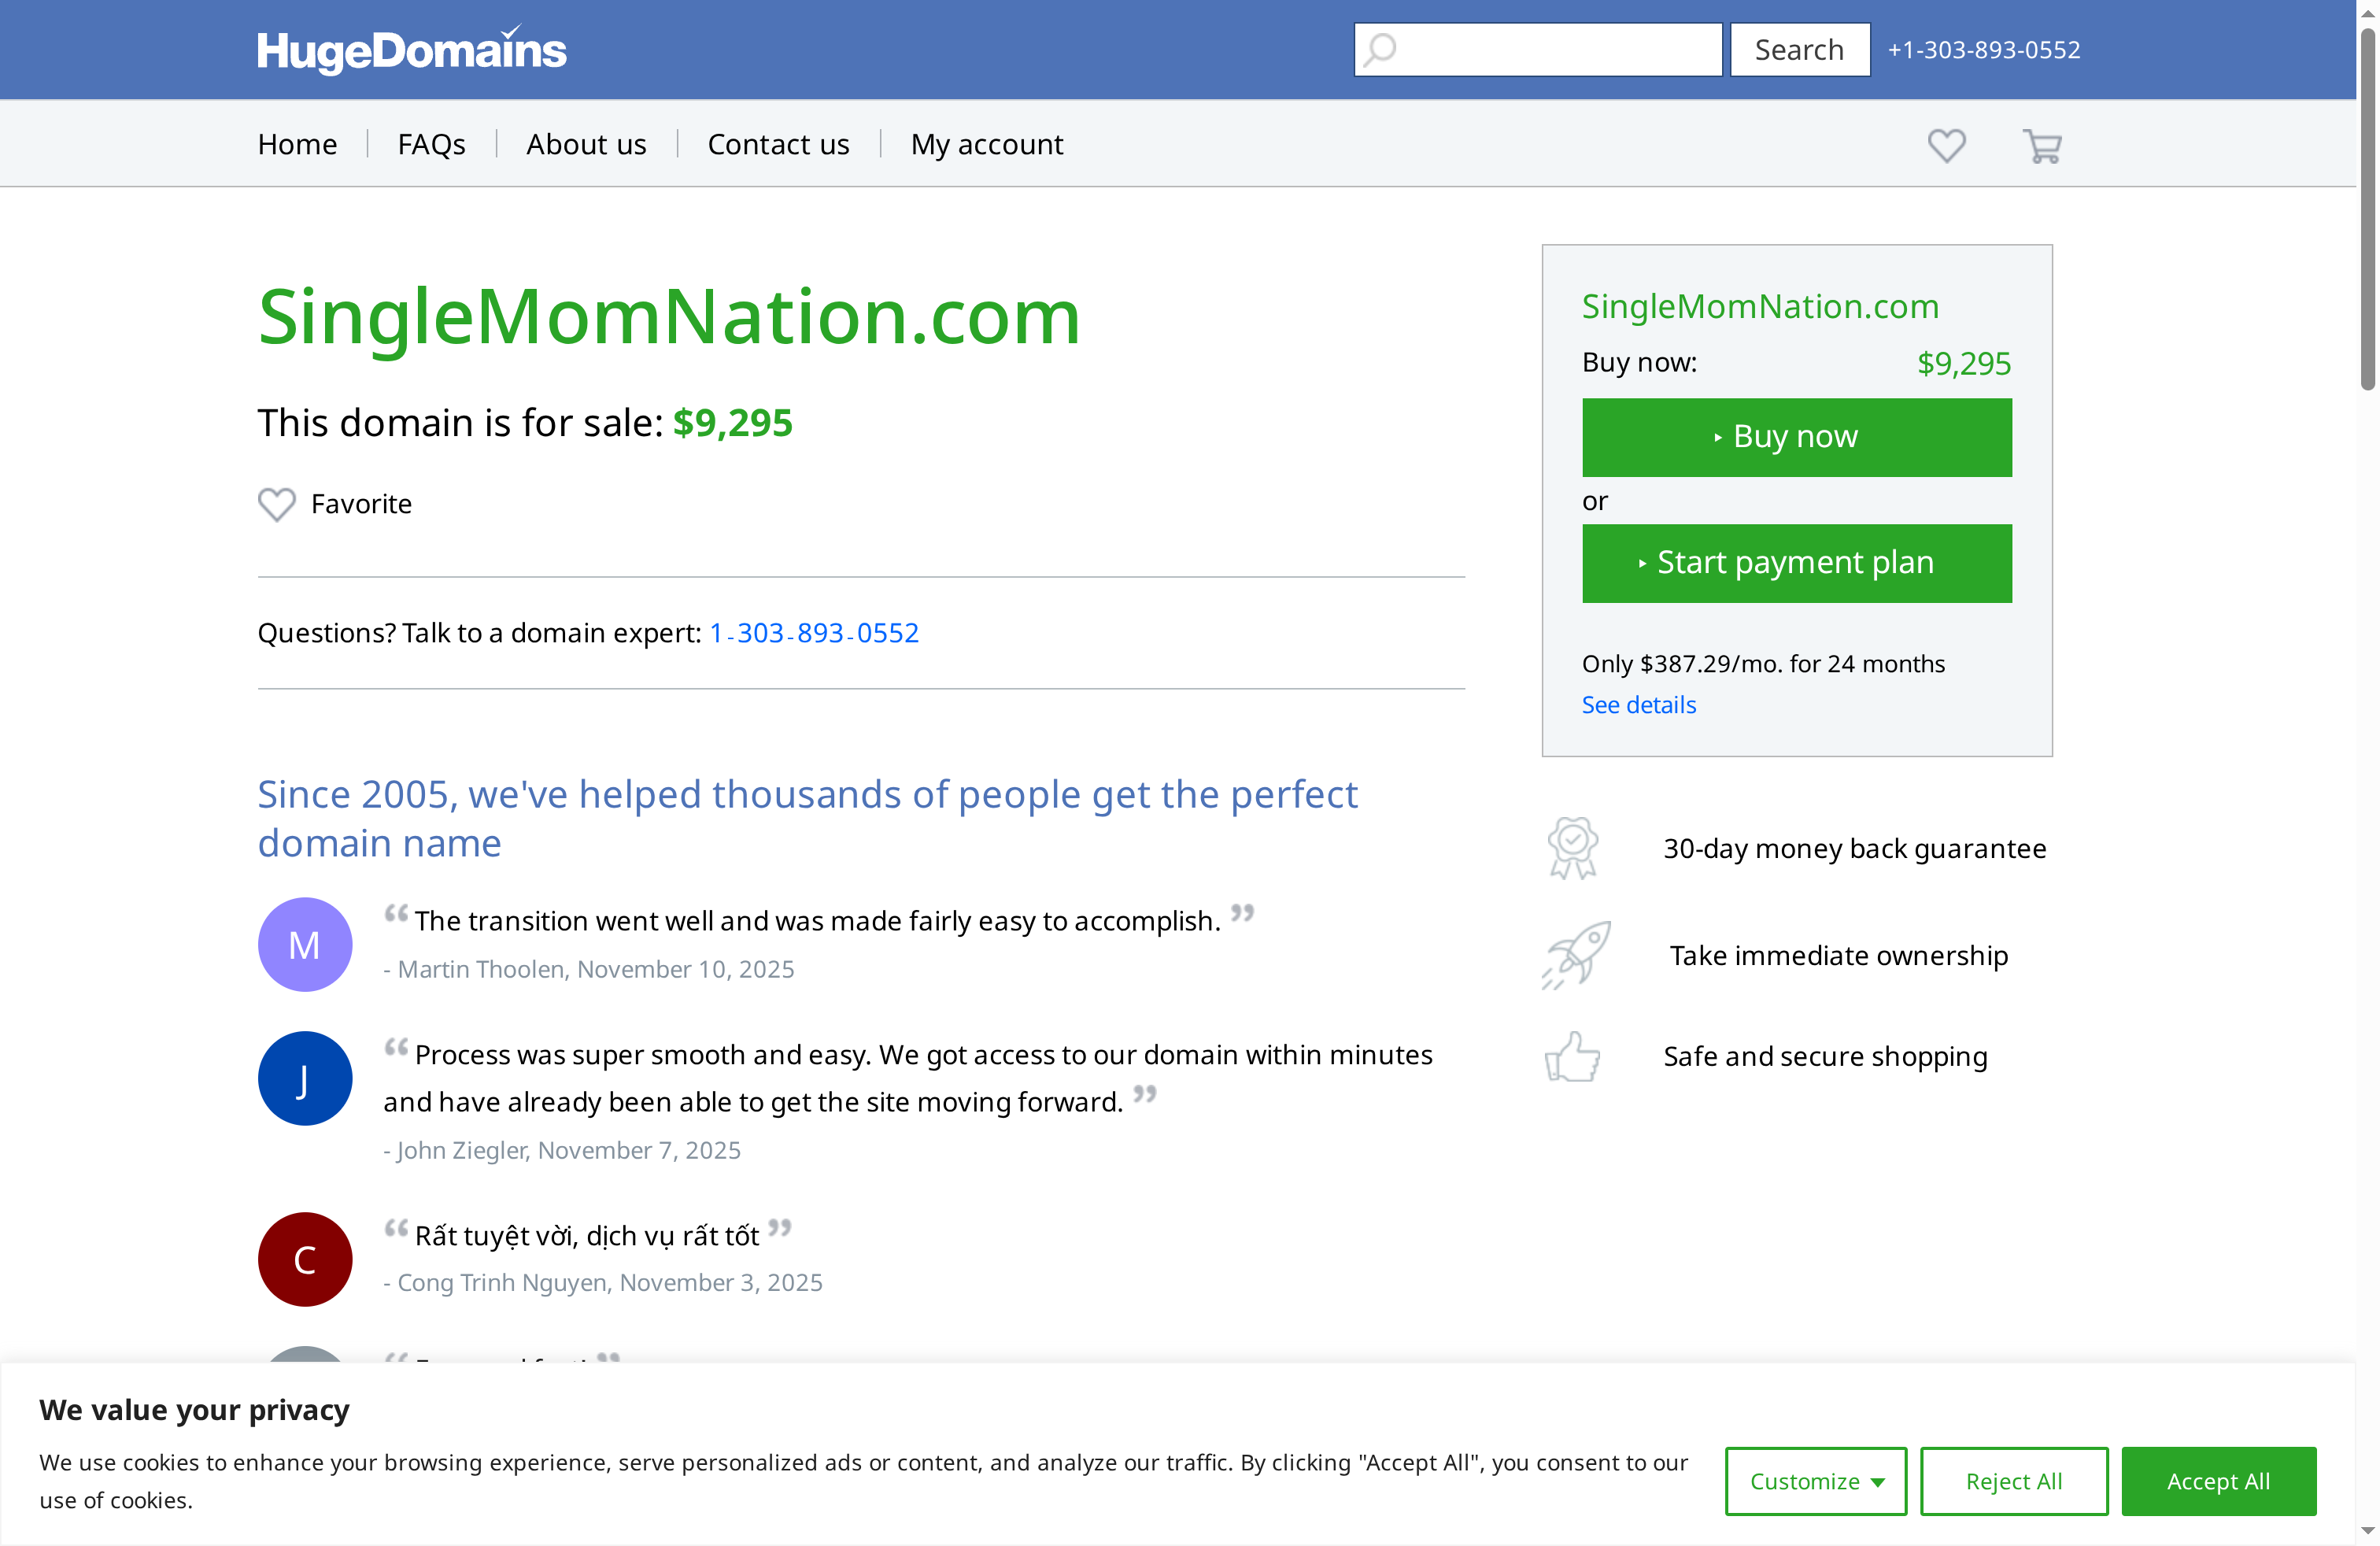
Task: Click the search magnifier icon
Action: click(1378, 49)
